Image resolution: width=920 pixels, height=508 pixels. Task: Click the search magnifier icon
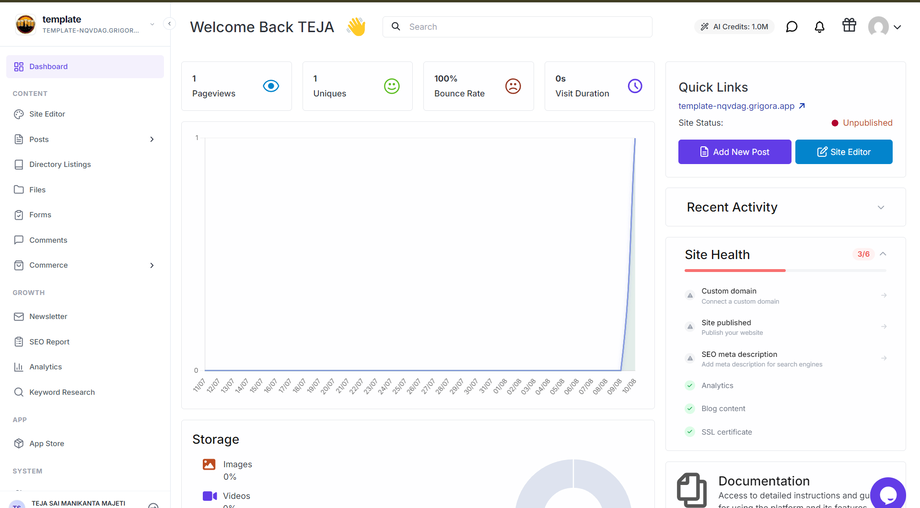(396, 26)
